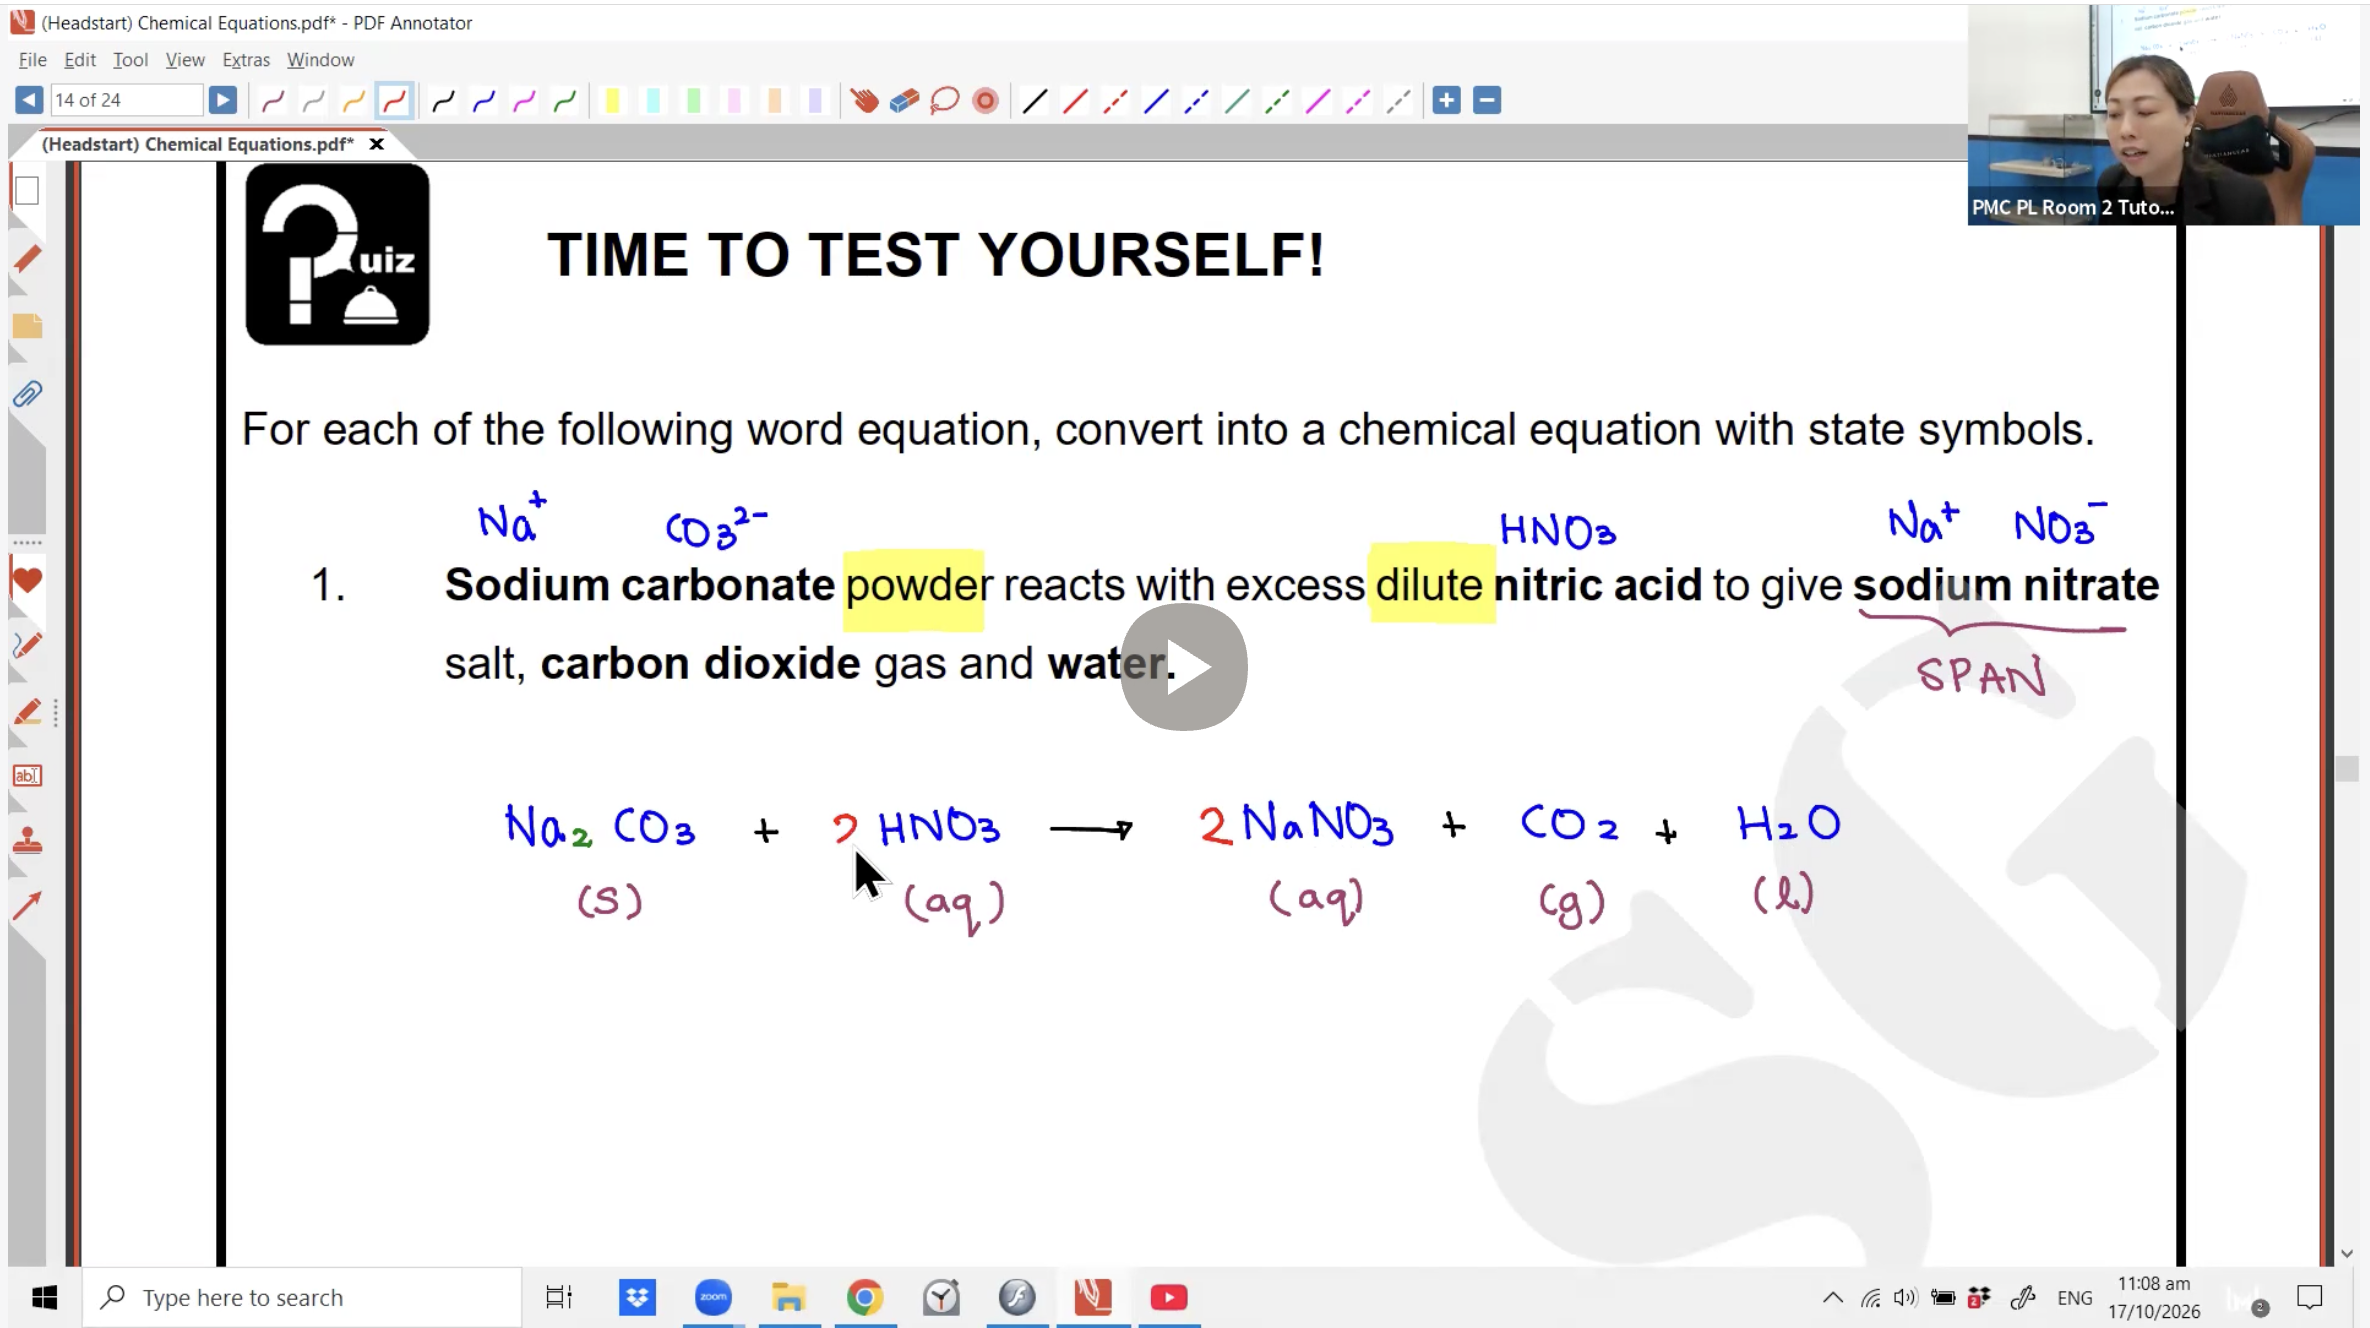This screenshot has height=1328, width=2370.
Task: Open Chrome from the taskbar
Action: (x=865, y=1297)
